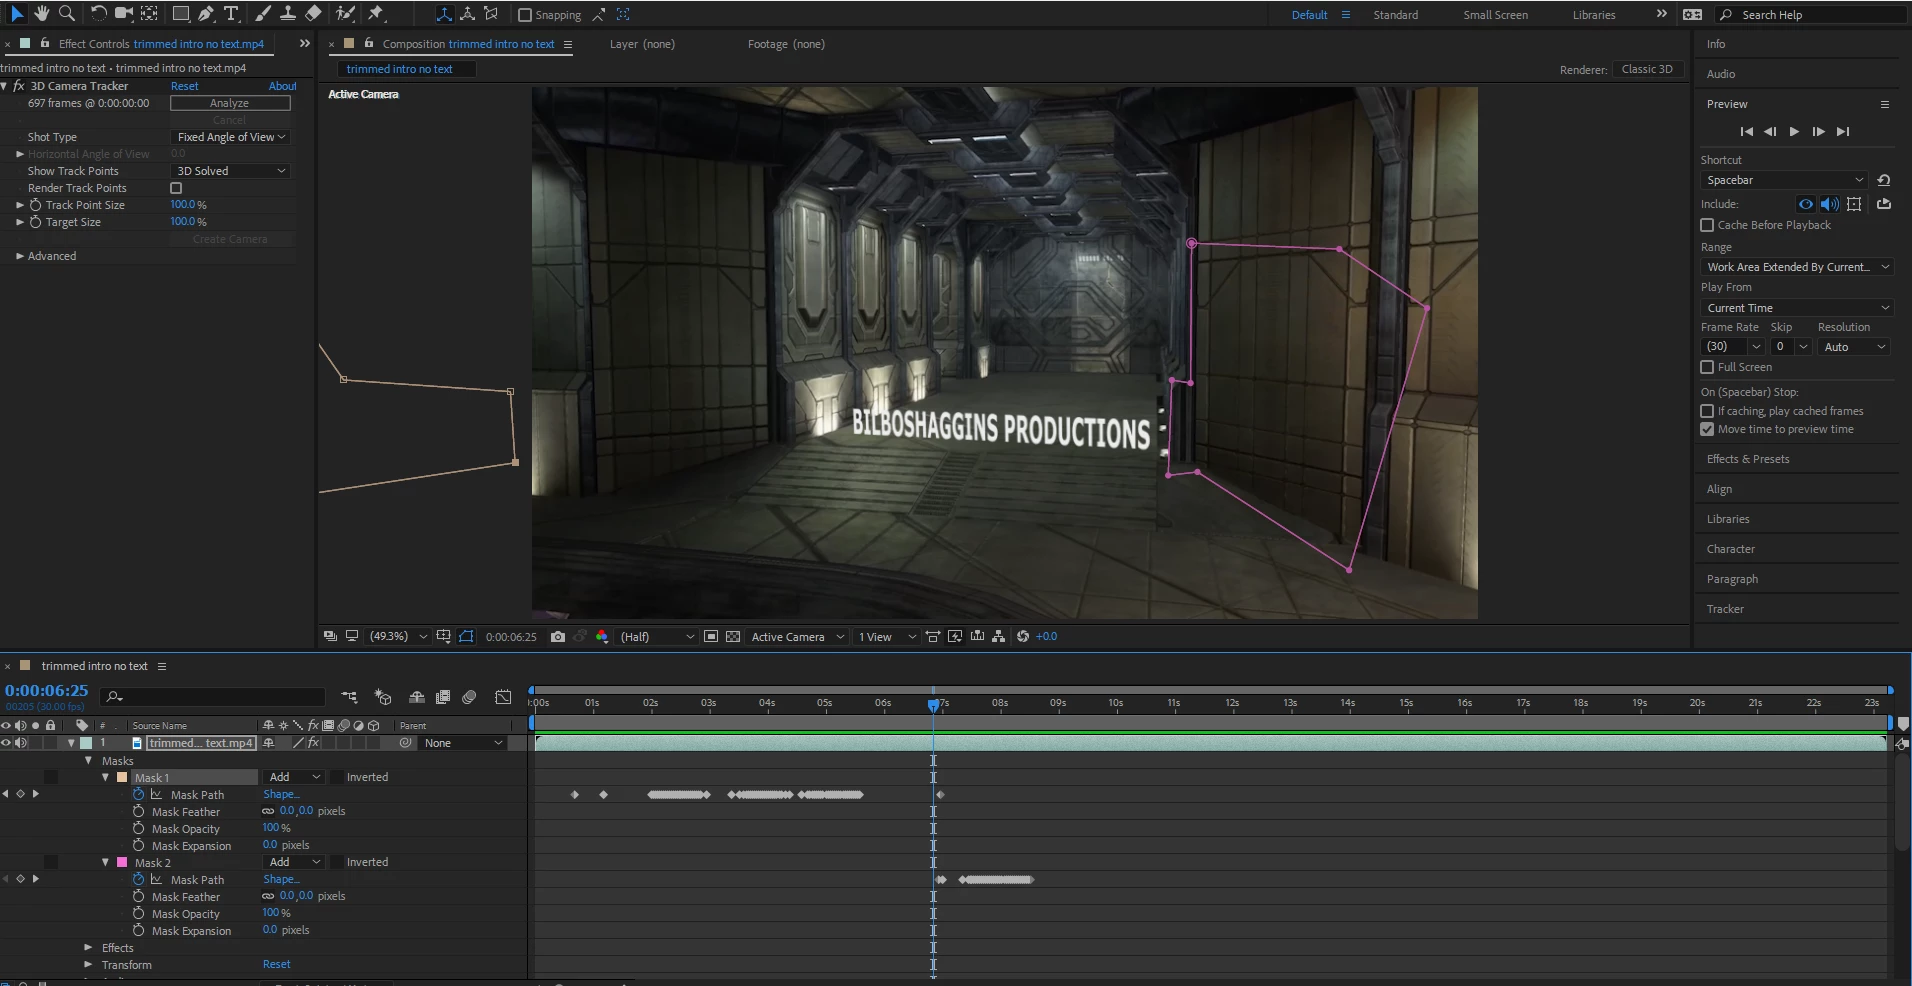Enable the Snapping checkbox
This screenshot has height=986, width=1912.
click(525, 15)
